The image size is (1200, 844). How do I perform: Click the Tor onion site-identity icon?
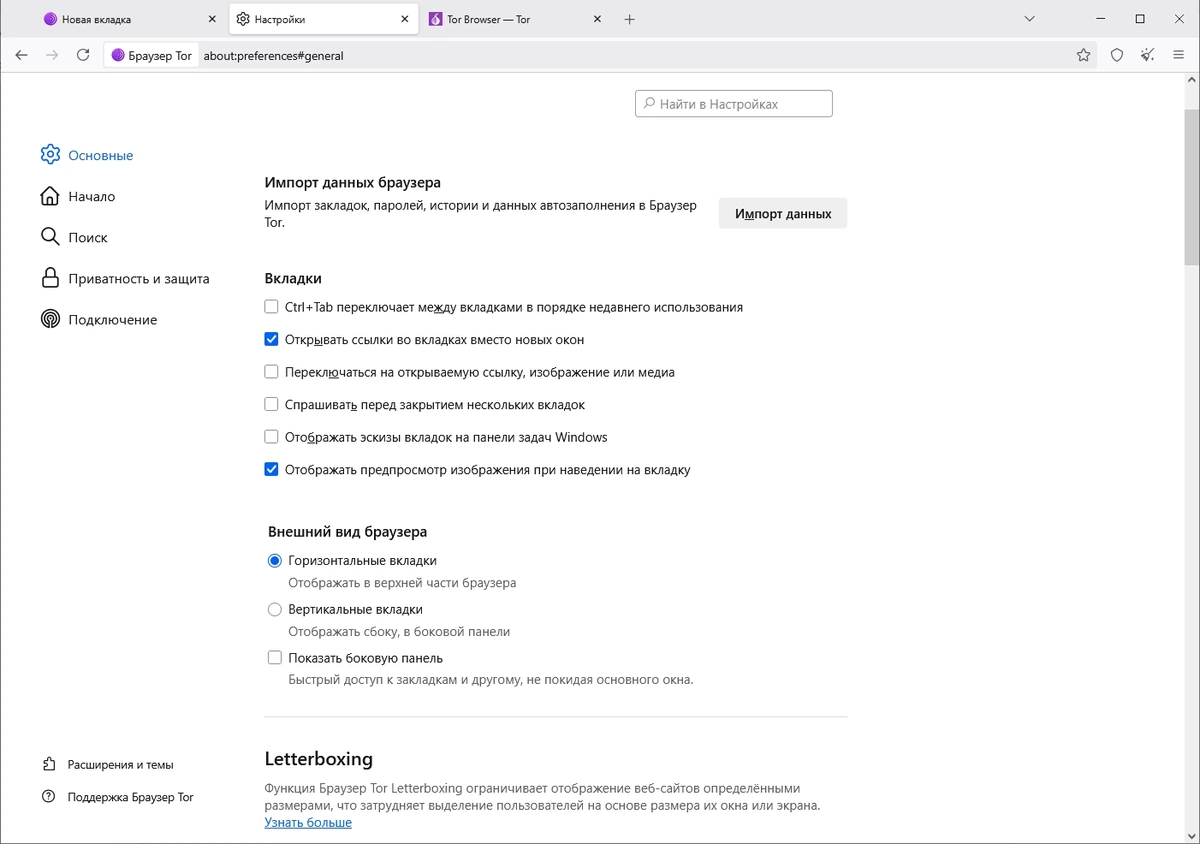pos(118,56)
